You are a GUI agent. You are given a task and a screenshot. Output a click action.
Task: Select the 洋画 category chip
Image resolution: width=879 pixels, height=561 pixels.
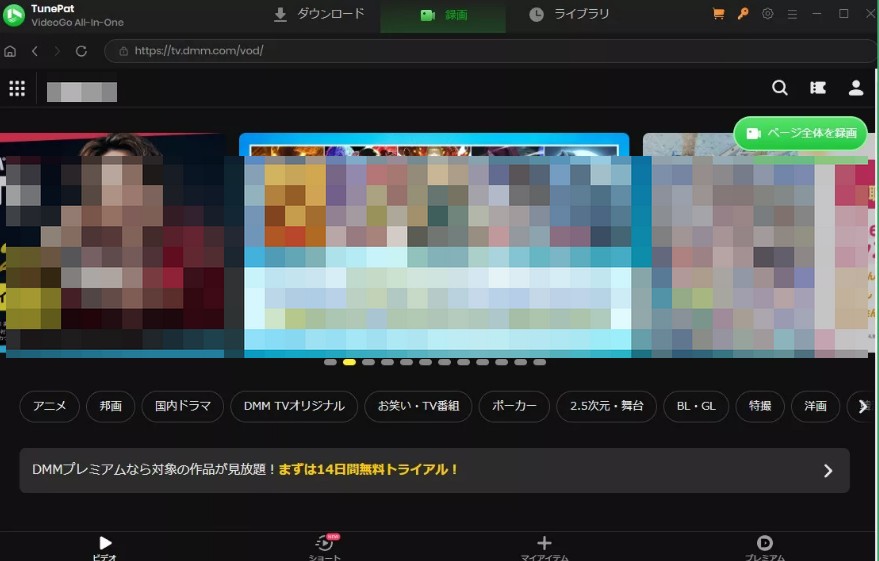click(816, 406)
